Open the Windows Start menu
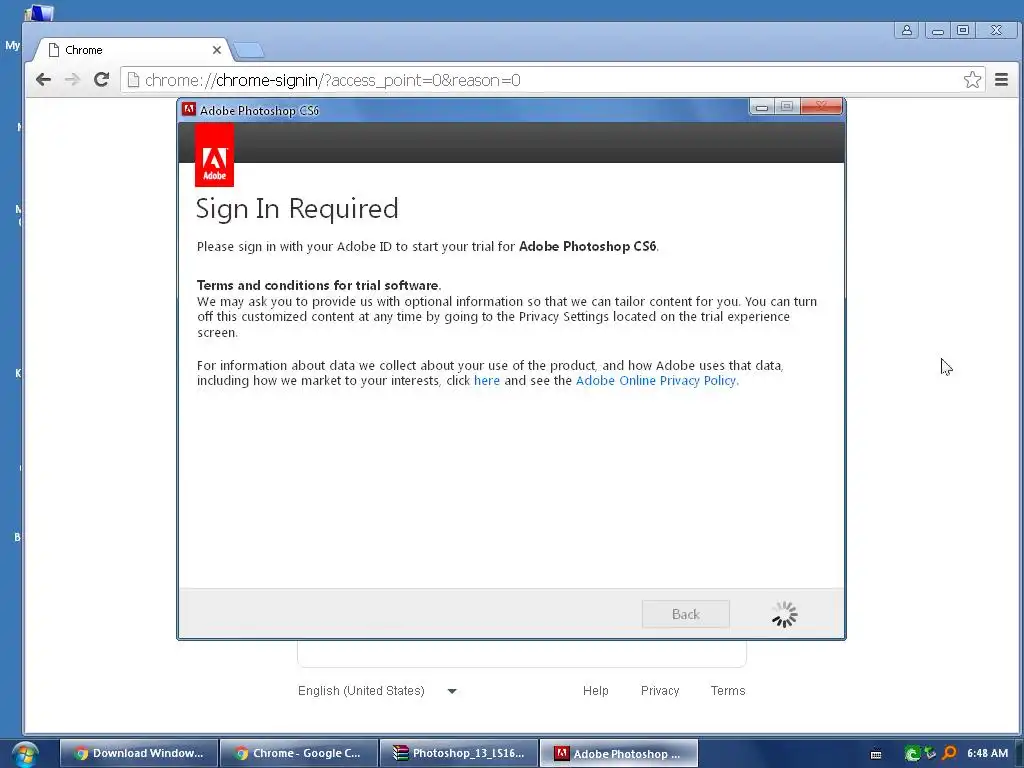The image size is (1024, 768). click(x=24, y=754)
